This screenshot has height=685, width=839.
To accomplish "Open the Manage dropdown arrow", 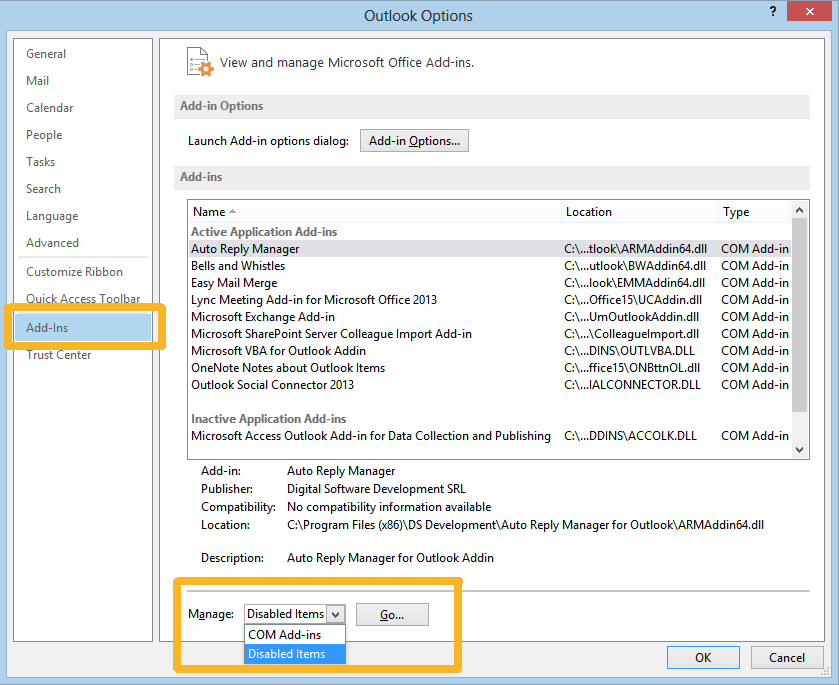I will [337, 613].
